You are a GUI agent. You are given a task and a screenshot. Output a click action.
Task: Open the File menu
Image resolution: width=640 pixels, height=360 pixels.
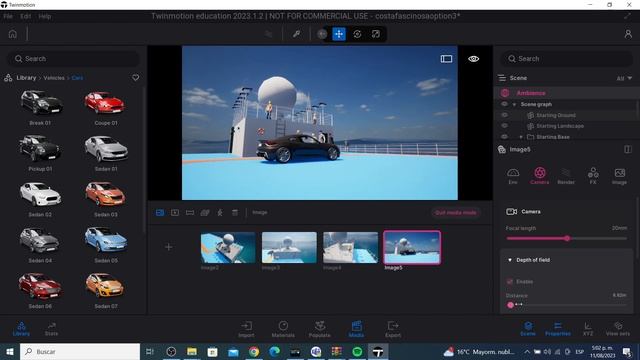(8, 16)
